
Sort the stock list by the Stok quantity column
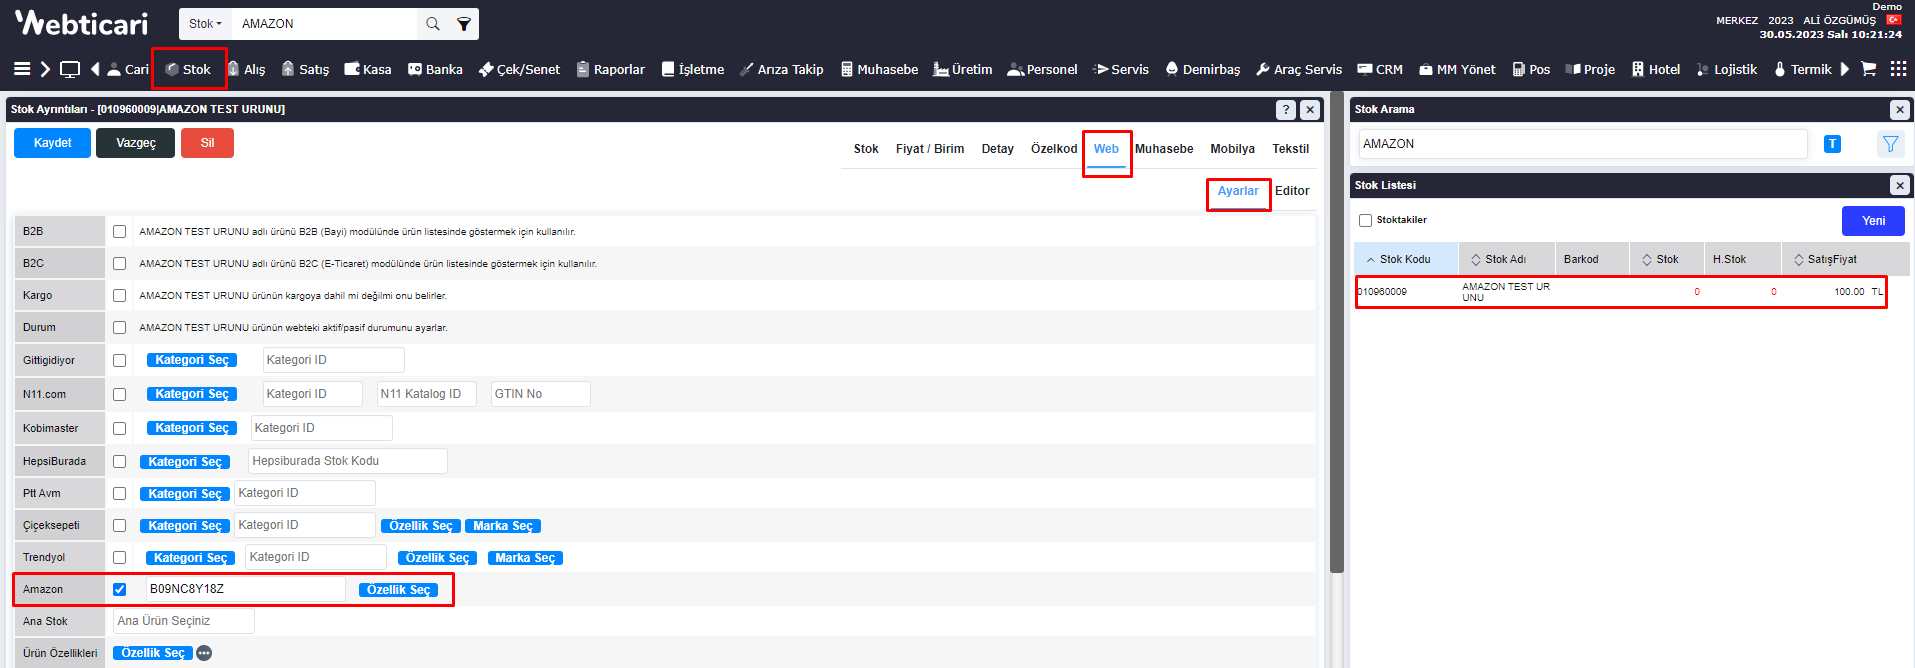click(1667, 259)
